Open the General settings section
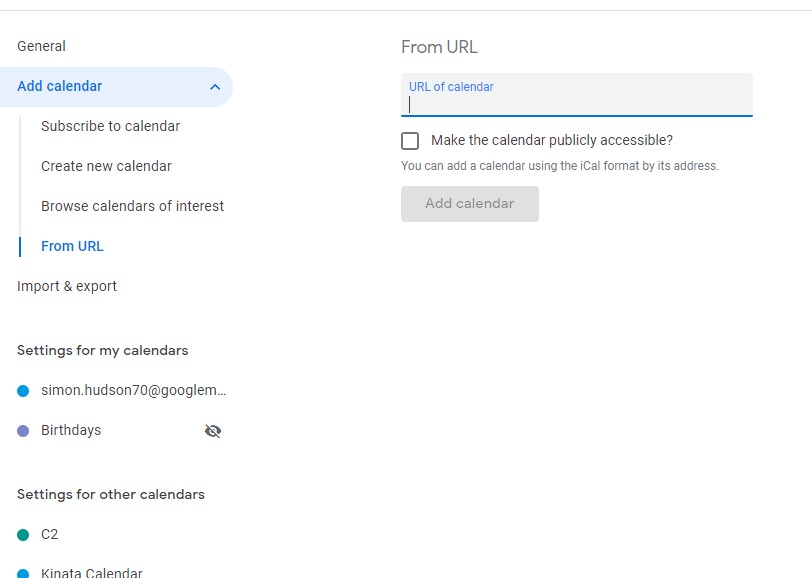The image size is (812, 578). click(41, 46)
